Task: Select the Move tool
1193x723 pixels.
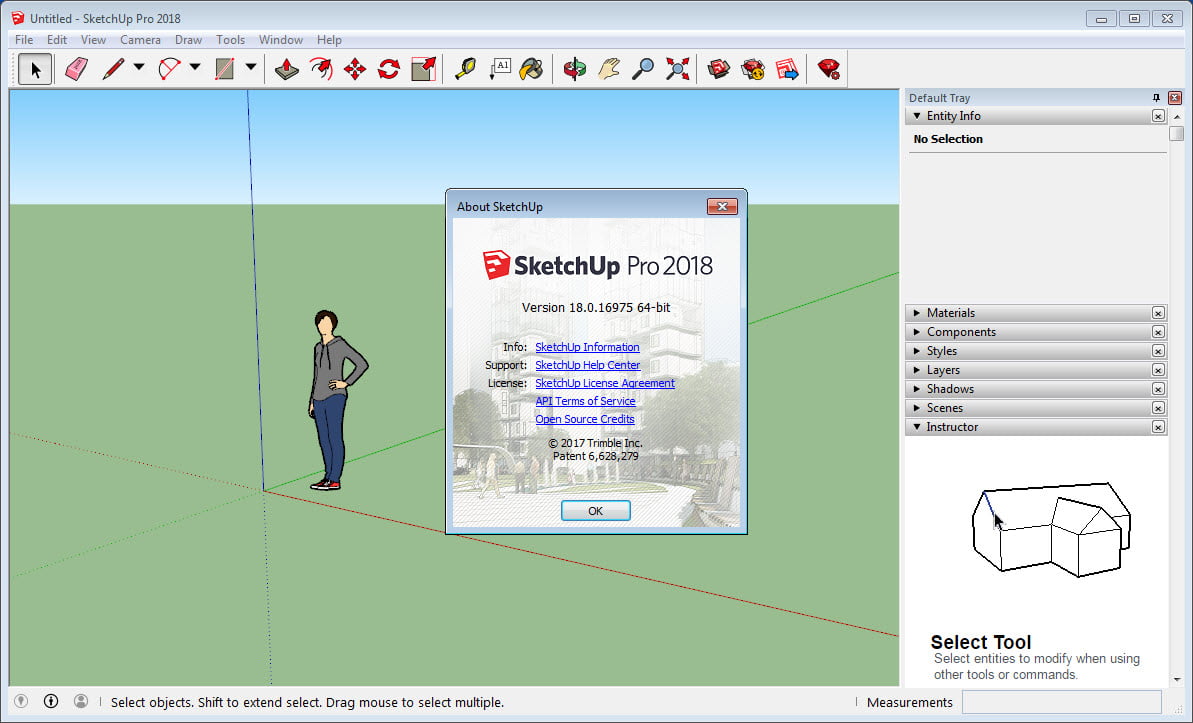Action: (355, 69)
